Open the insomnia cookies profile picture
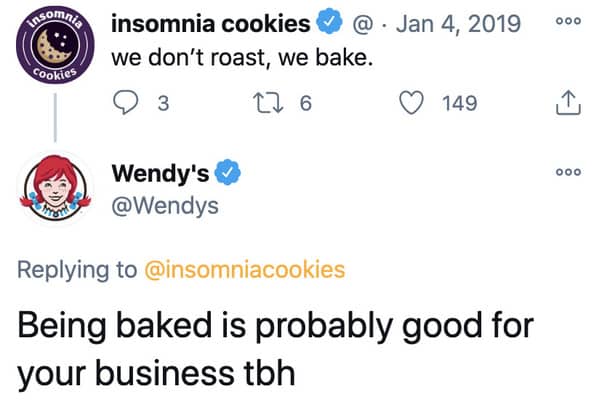This screenshot has height=410, width=599. 55,45
